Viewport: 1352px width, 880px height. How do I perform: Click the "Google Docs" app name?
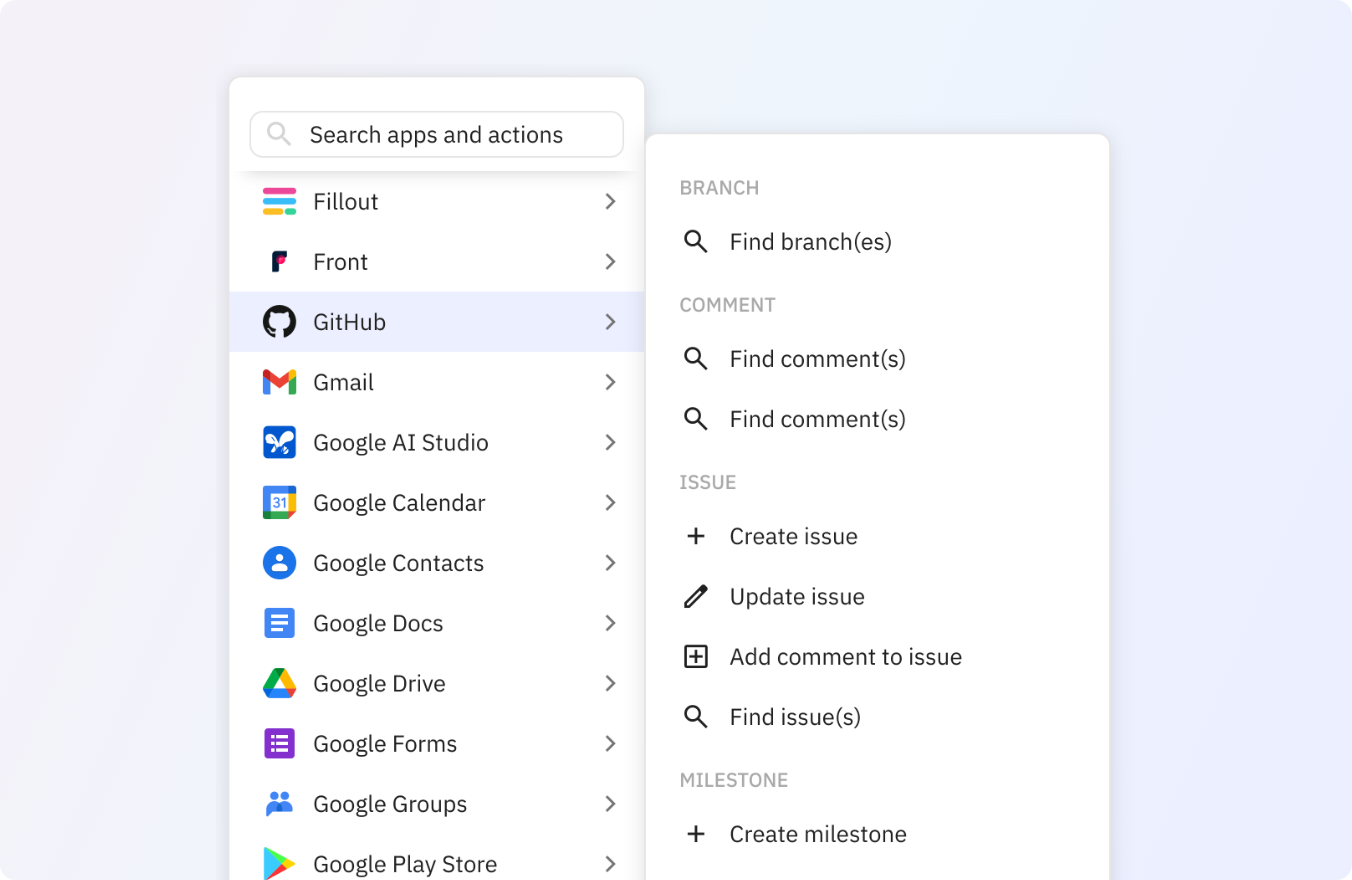pos(378,623)
